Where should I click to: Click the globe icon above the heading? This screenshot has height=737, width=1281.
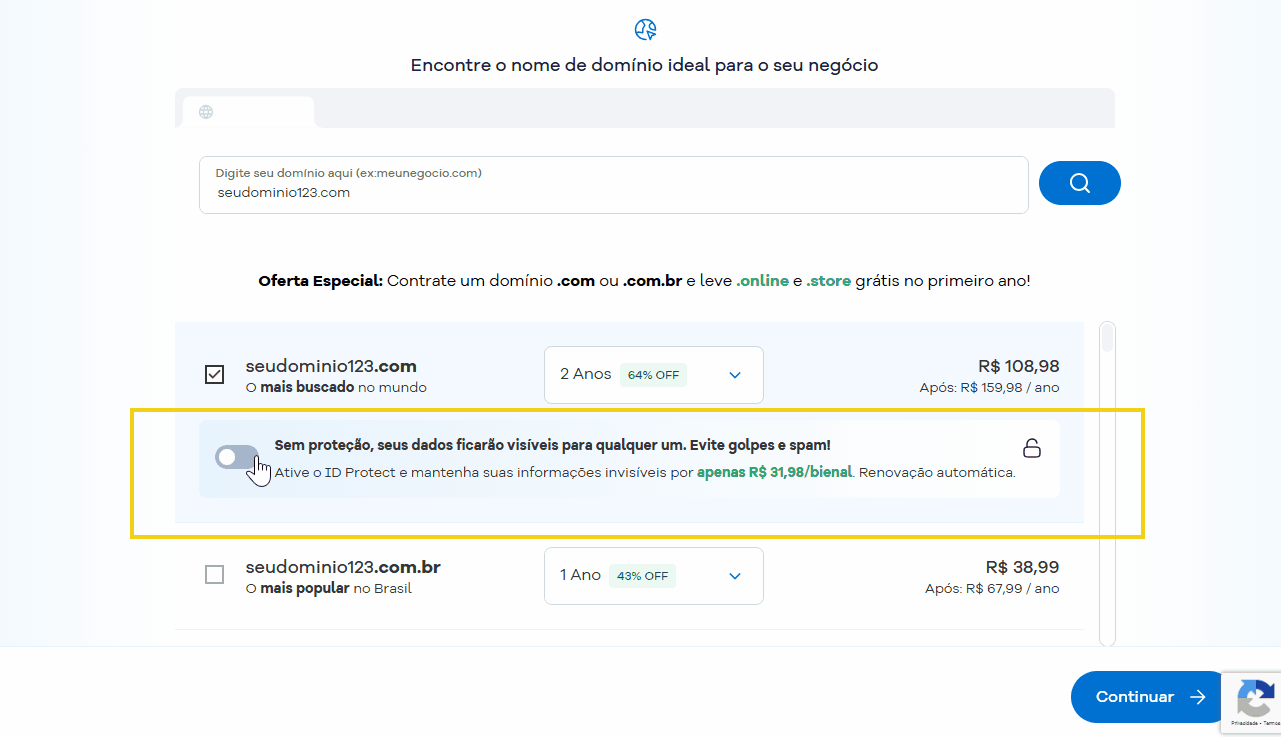pos(646,29)
